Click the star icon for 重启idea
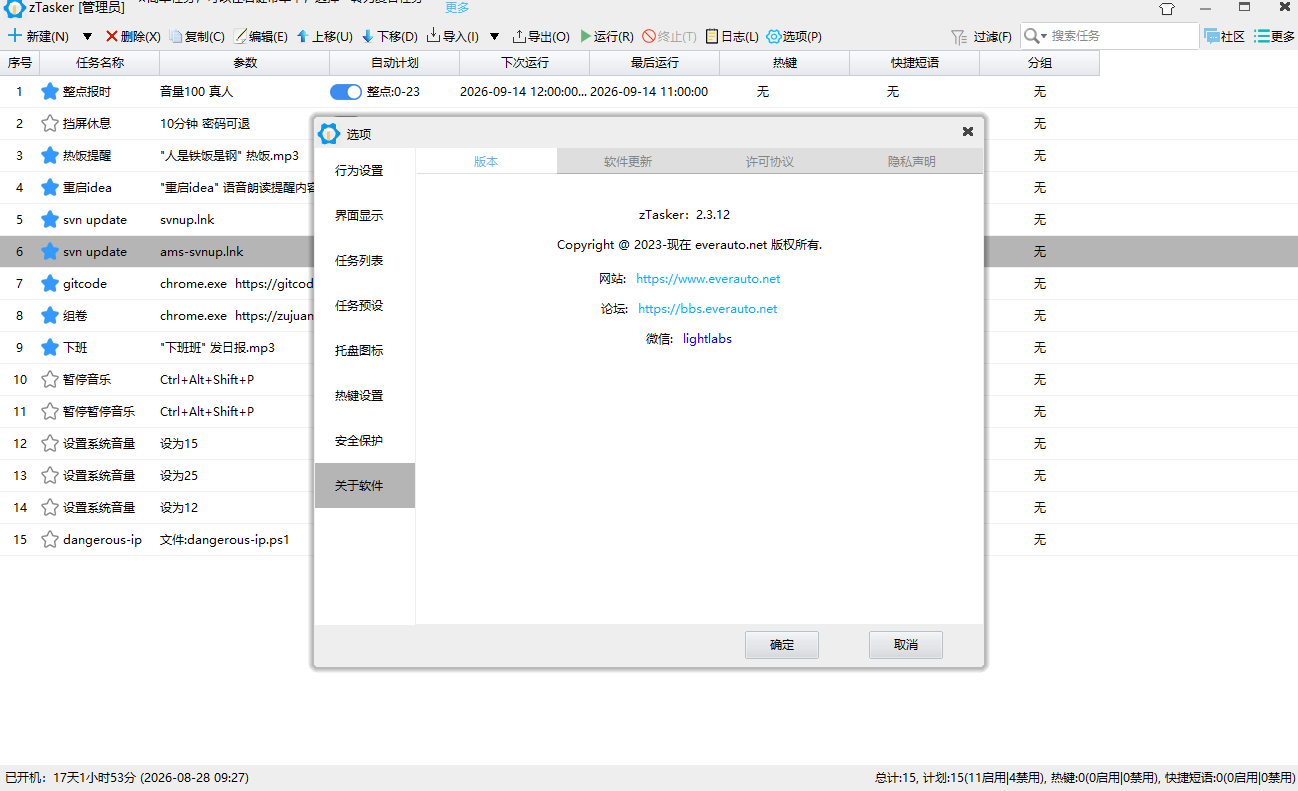 50,187
